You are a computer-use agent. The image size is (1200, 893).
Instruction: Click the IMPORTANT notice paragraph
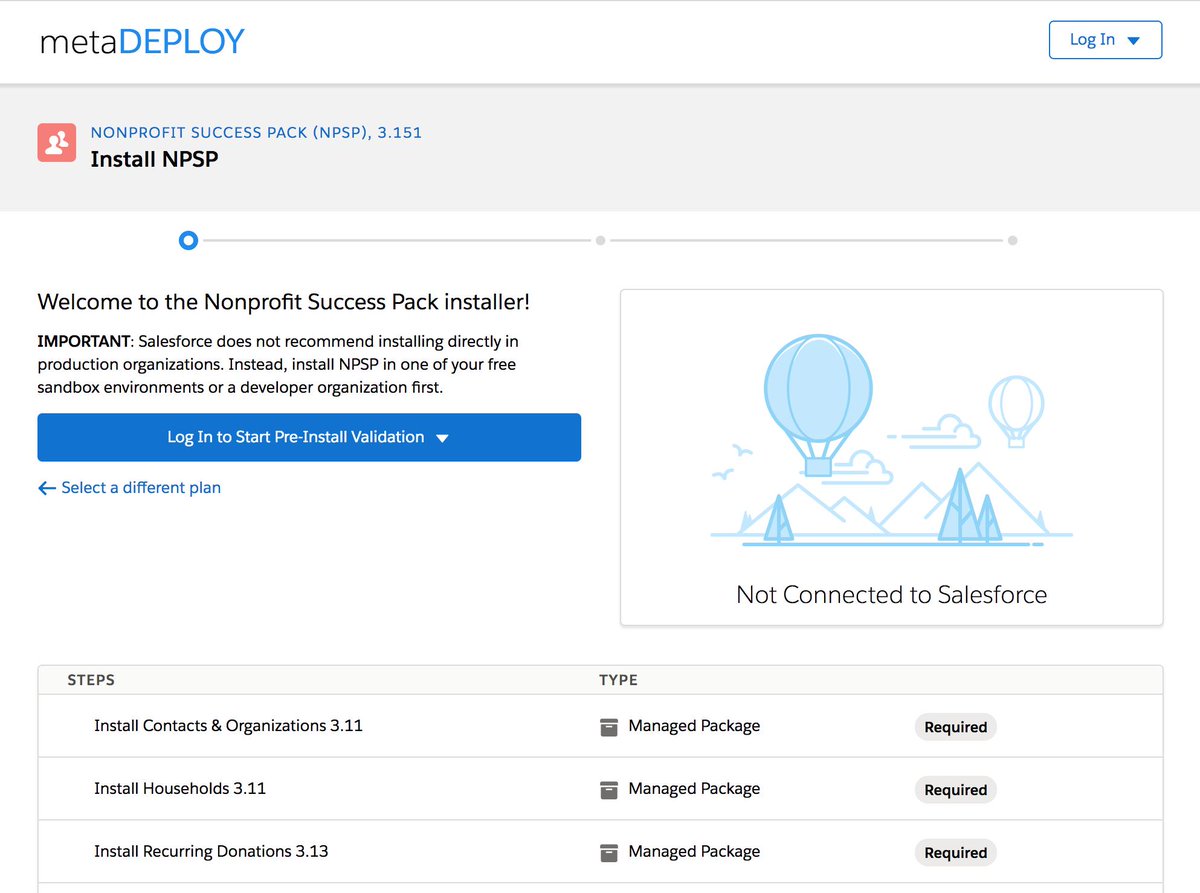point(278,364)
